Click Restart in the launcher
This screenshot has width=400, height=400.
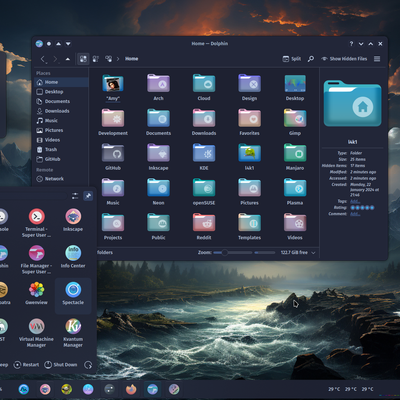[26, 365]
